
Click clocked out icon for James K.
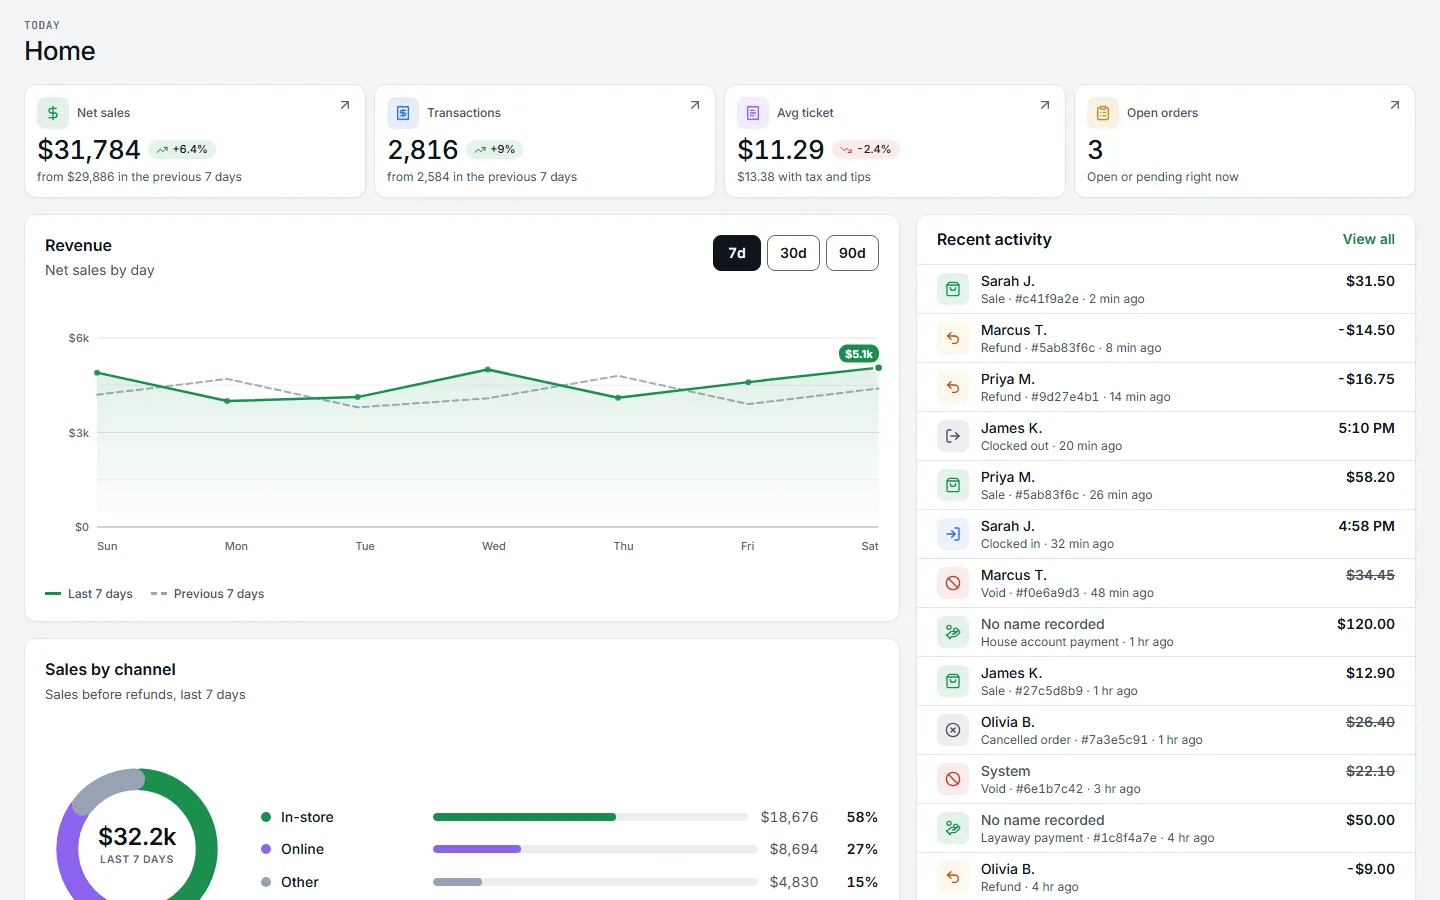click(x=953, y=436)
